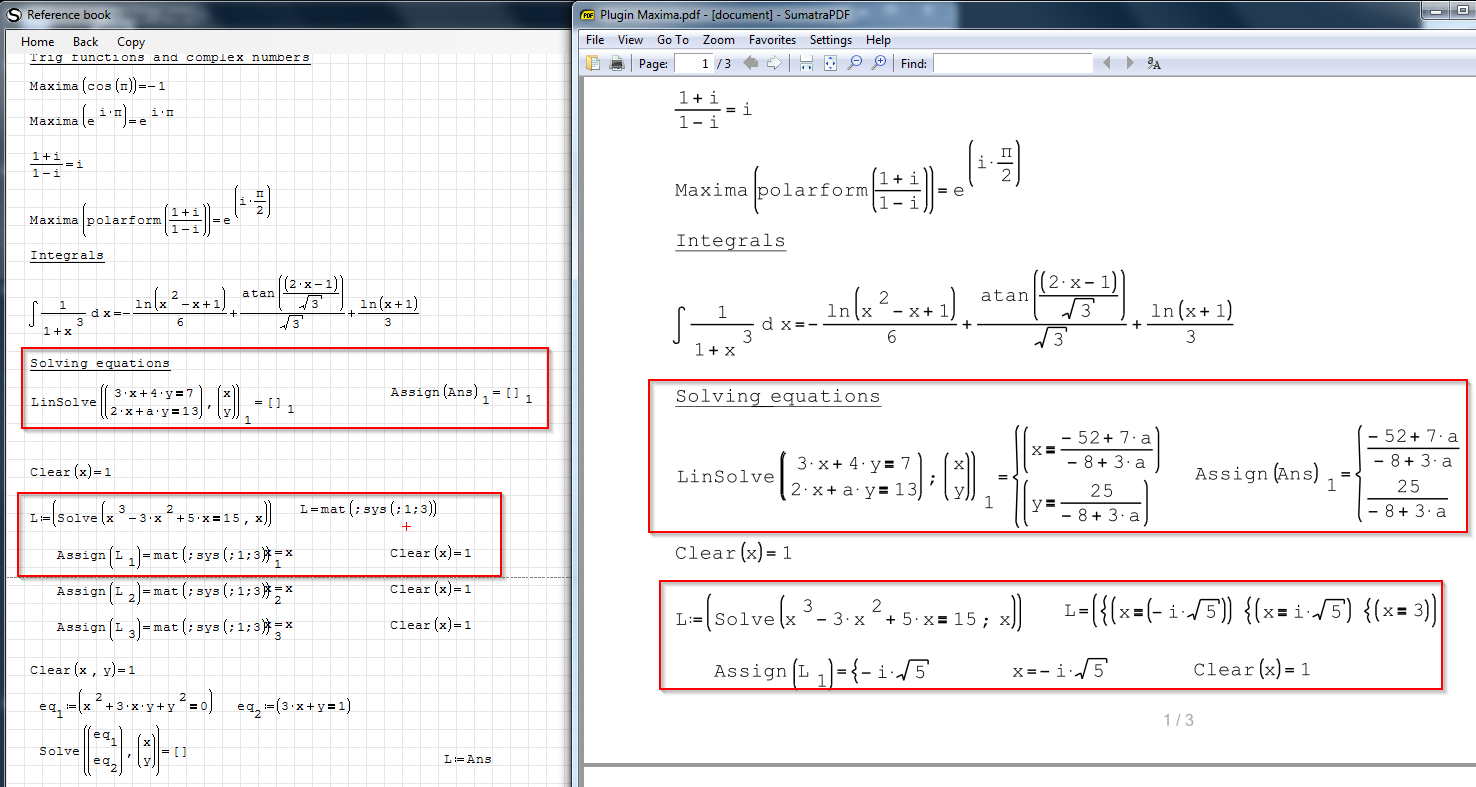Click the Find Next arrow
This screenshot has width=1476, height=787.
[1130, 63]
